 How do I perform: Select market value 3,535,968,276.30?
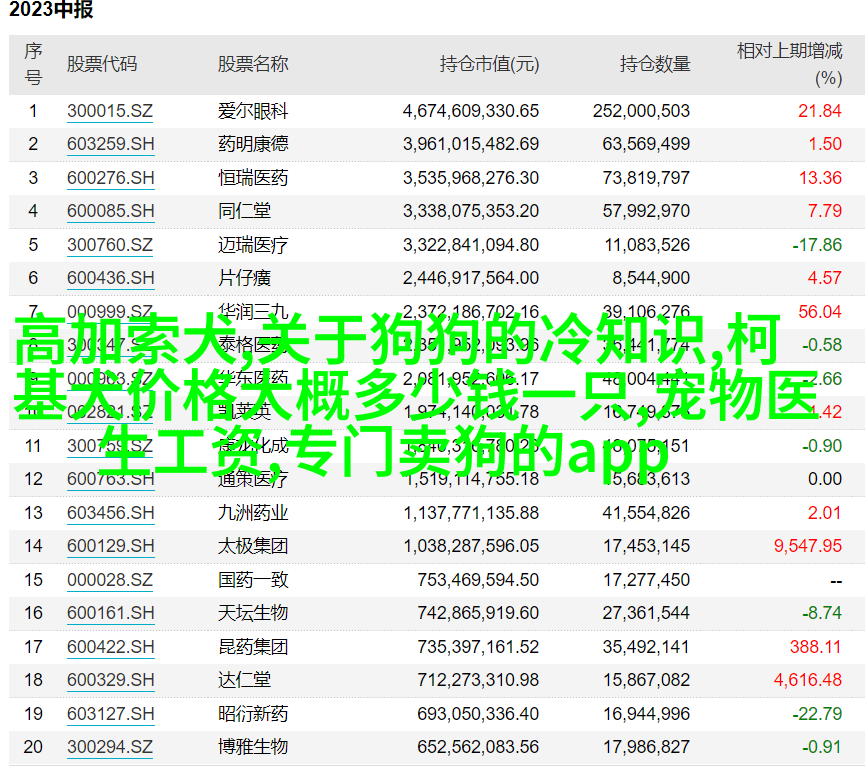[x=471, y=178]
